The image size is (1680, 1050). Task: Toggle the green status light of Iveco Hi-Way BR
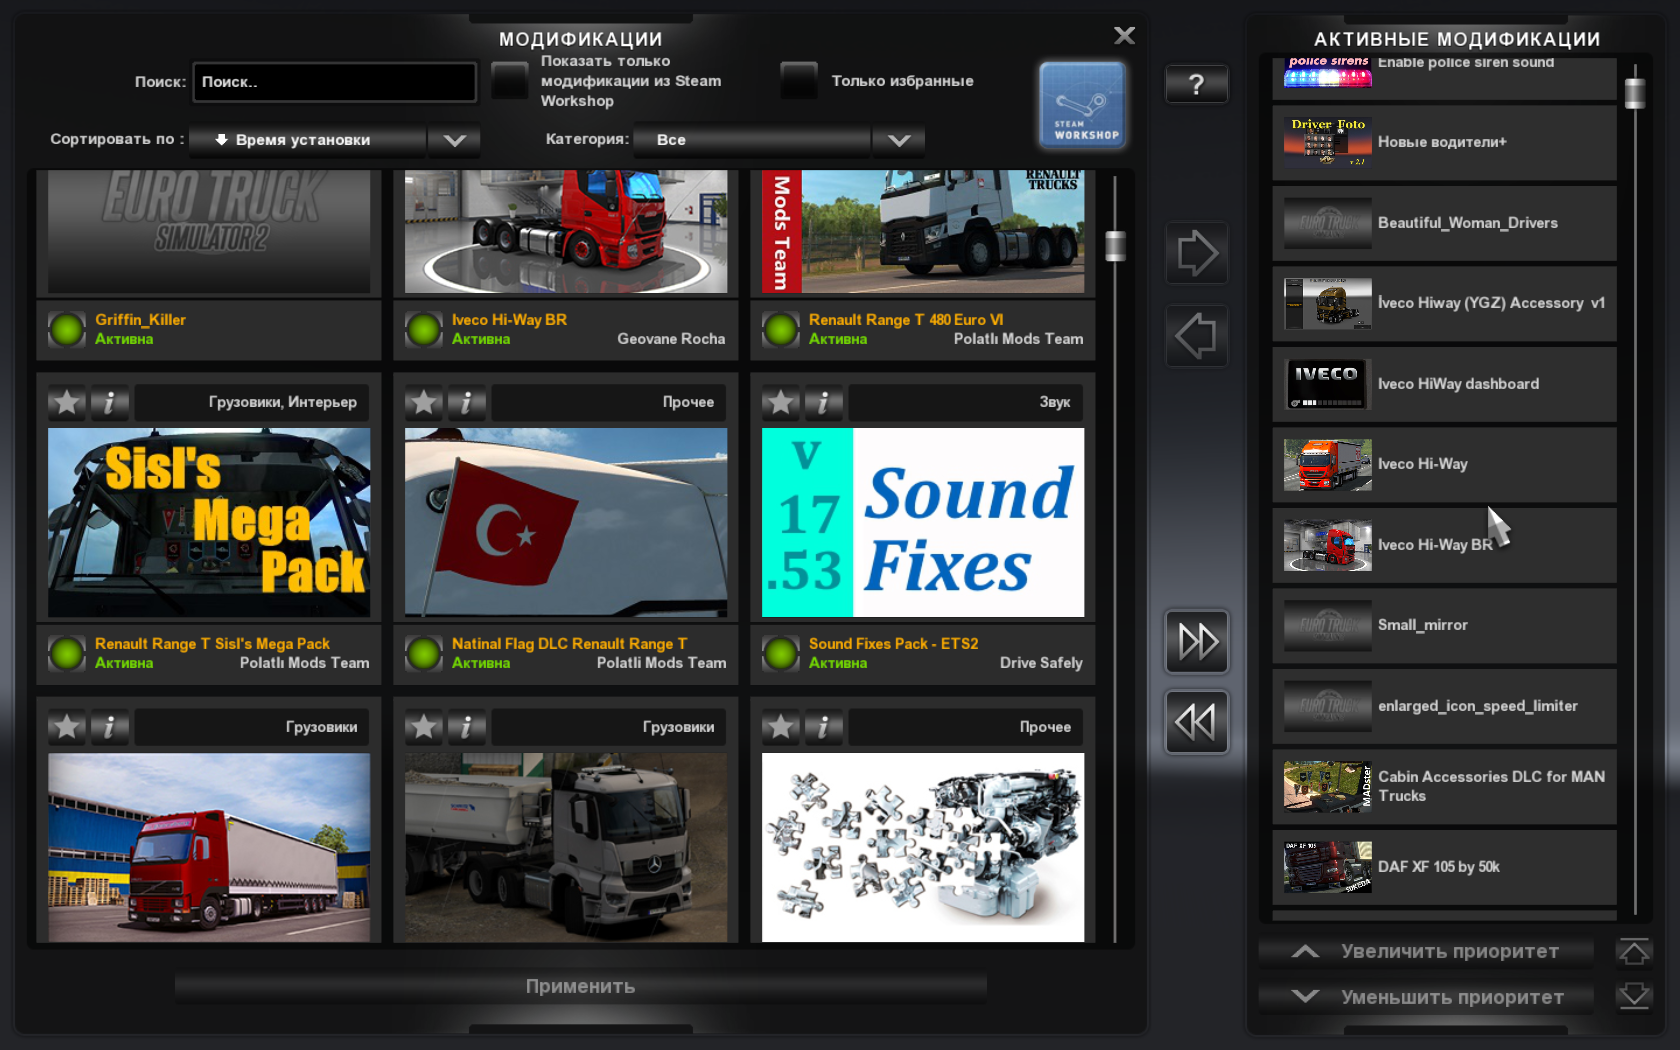tap(424, 329)
